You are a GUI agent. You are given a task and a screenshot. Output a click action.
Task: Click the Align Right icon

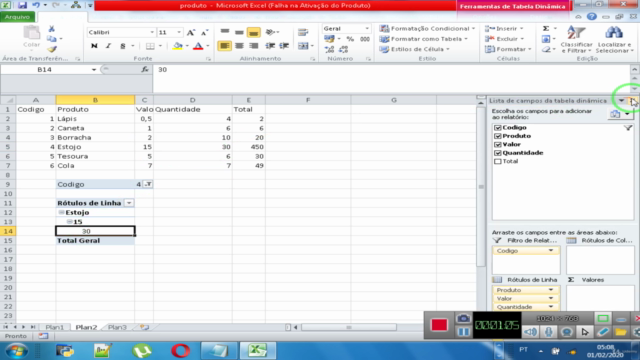[253, 46]
